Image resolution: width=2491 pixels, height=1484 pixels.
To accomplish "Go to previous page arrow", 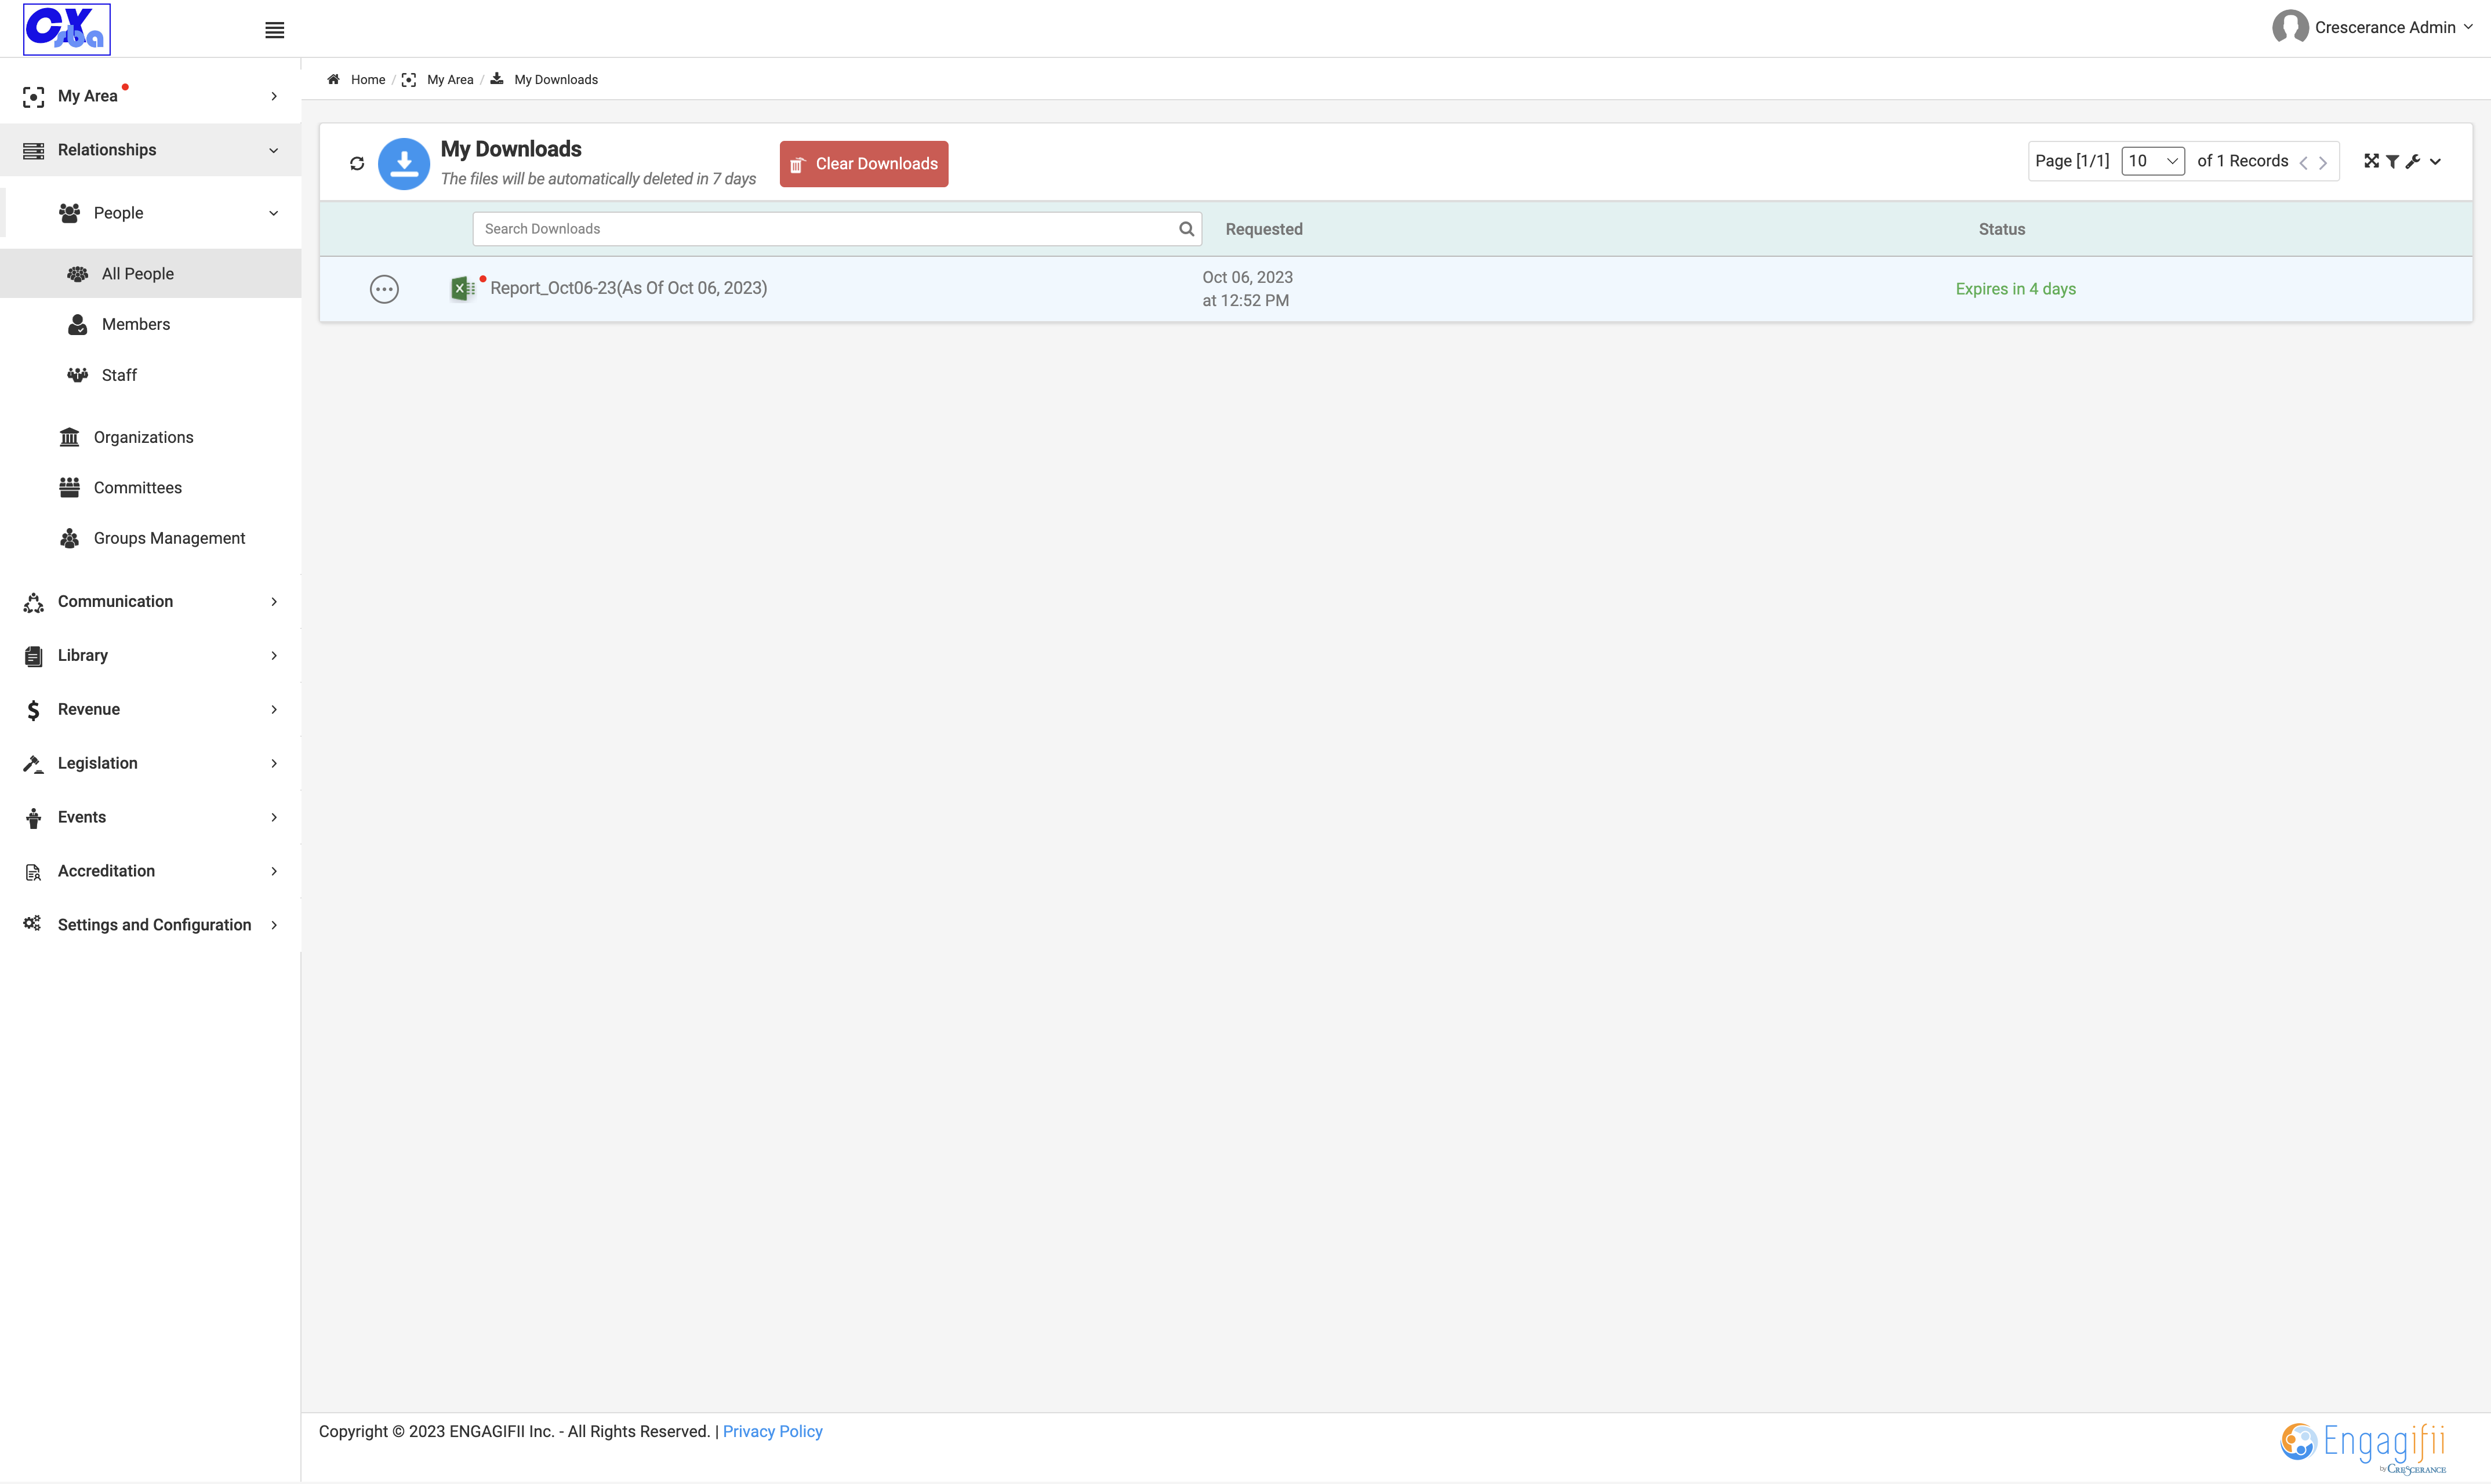I will (x=2303, y=163).
